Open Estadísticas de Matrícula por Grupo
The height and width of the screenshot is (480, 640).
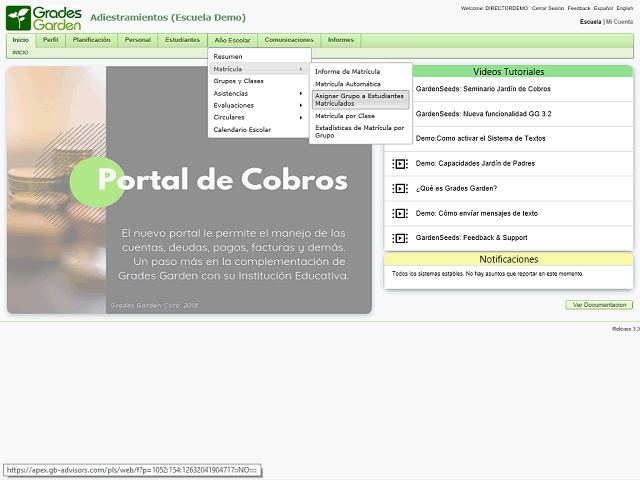360,132
